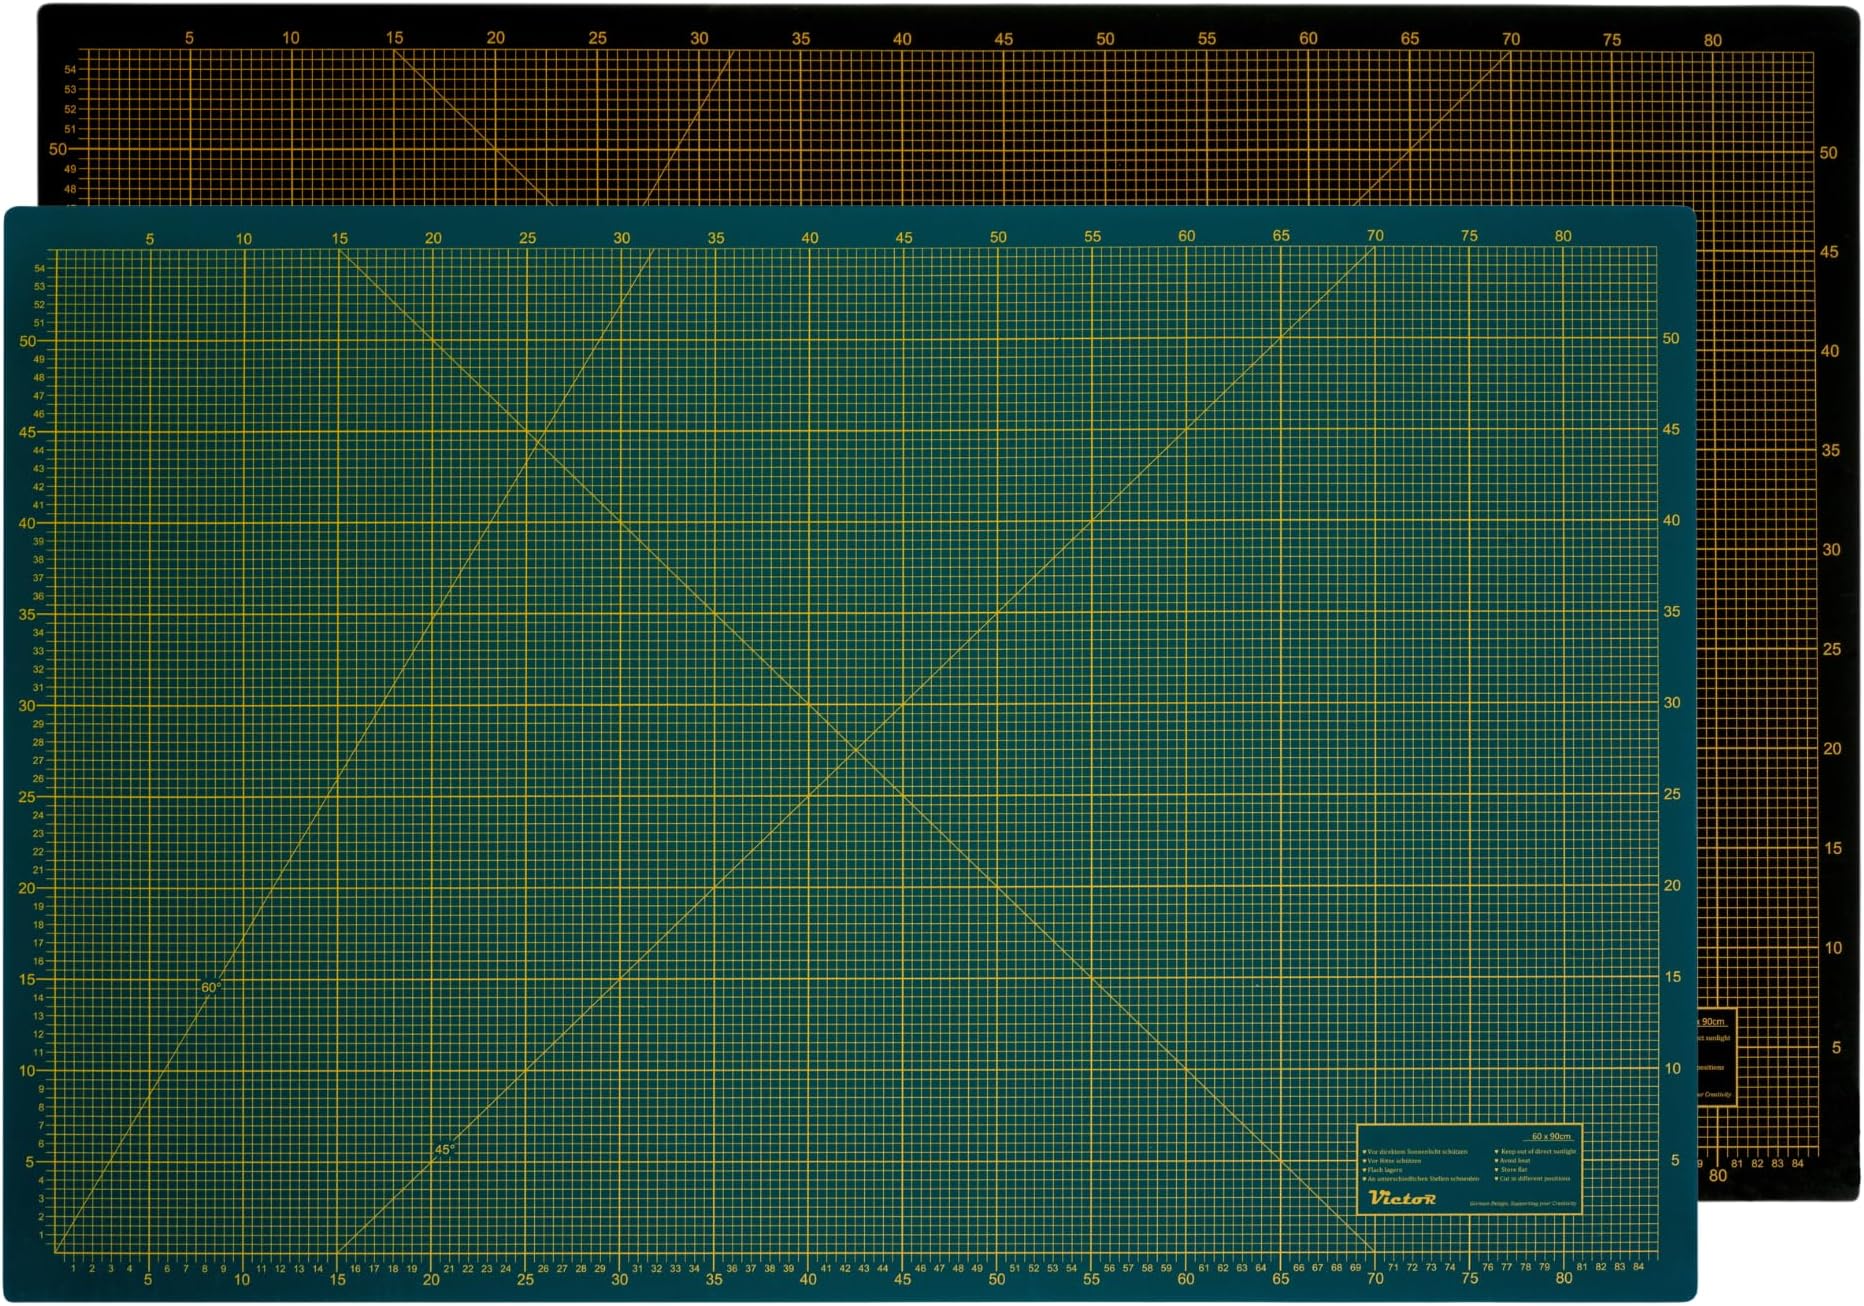
Task: Click "Keep out of direct sunlight" text
Action: tap(1538, 1151)
